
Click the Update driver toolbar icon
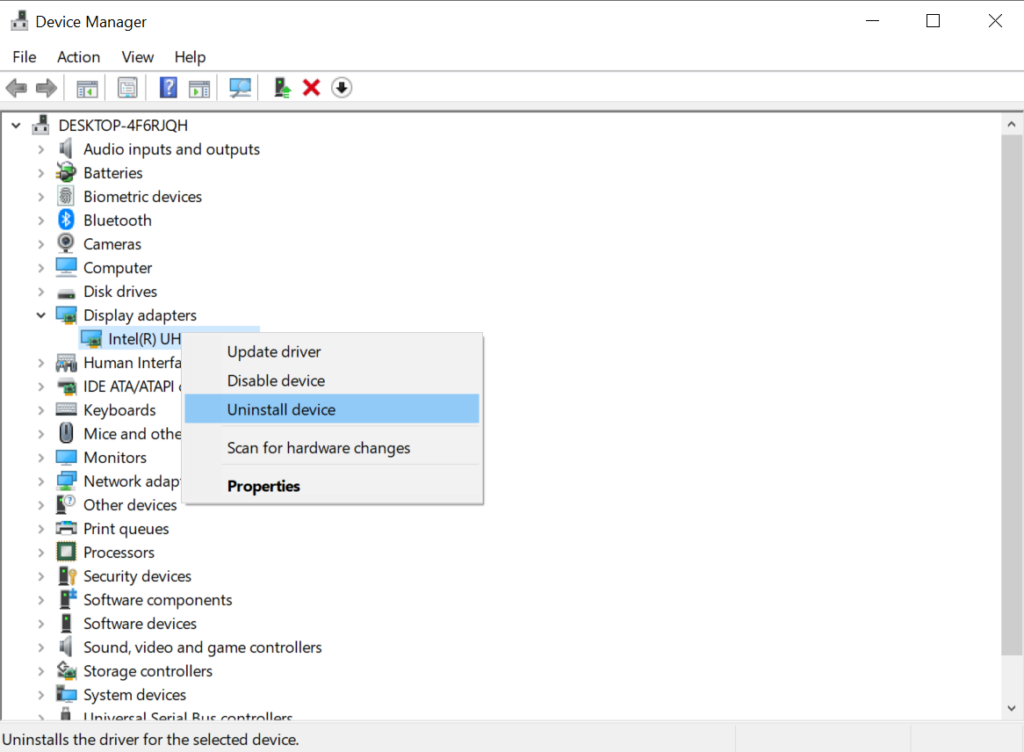click(x=283, y=88)
